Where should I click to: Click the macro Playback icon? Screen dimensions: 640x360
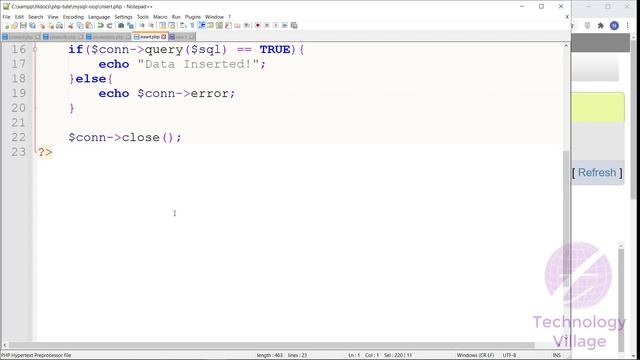(x=276, y=25)
